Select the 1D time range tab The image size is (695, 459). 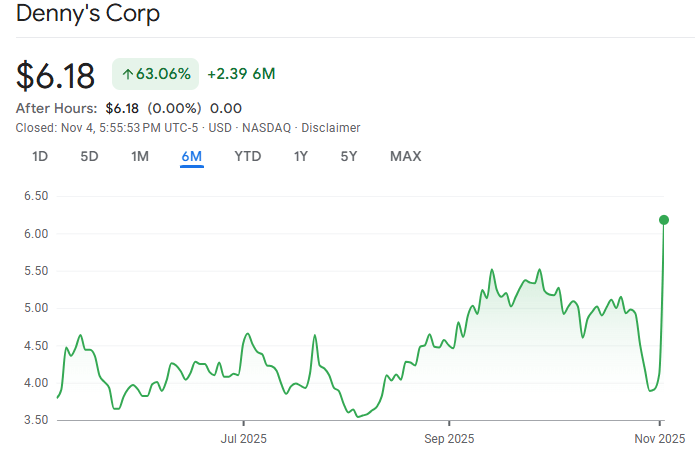pos(40,156)
